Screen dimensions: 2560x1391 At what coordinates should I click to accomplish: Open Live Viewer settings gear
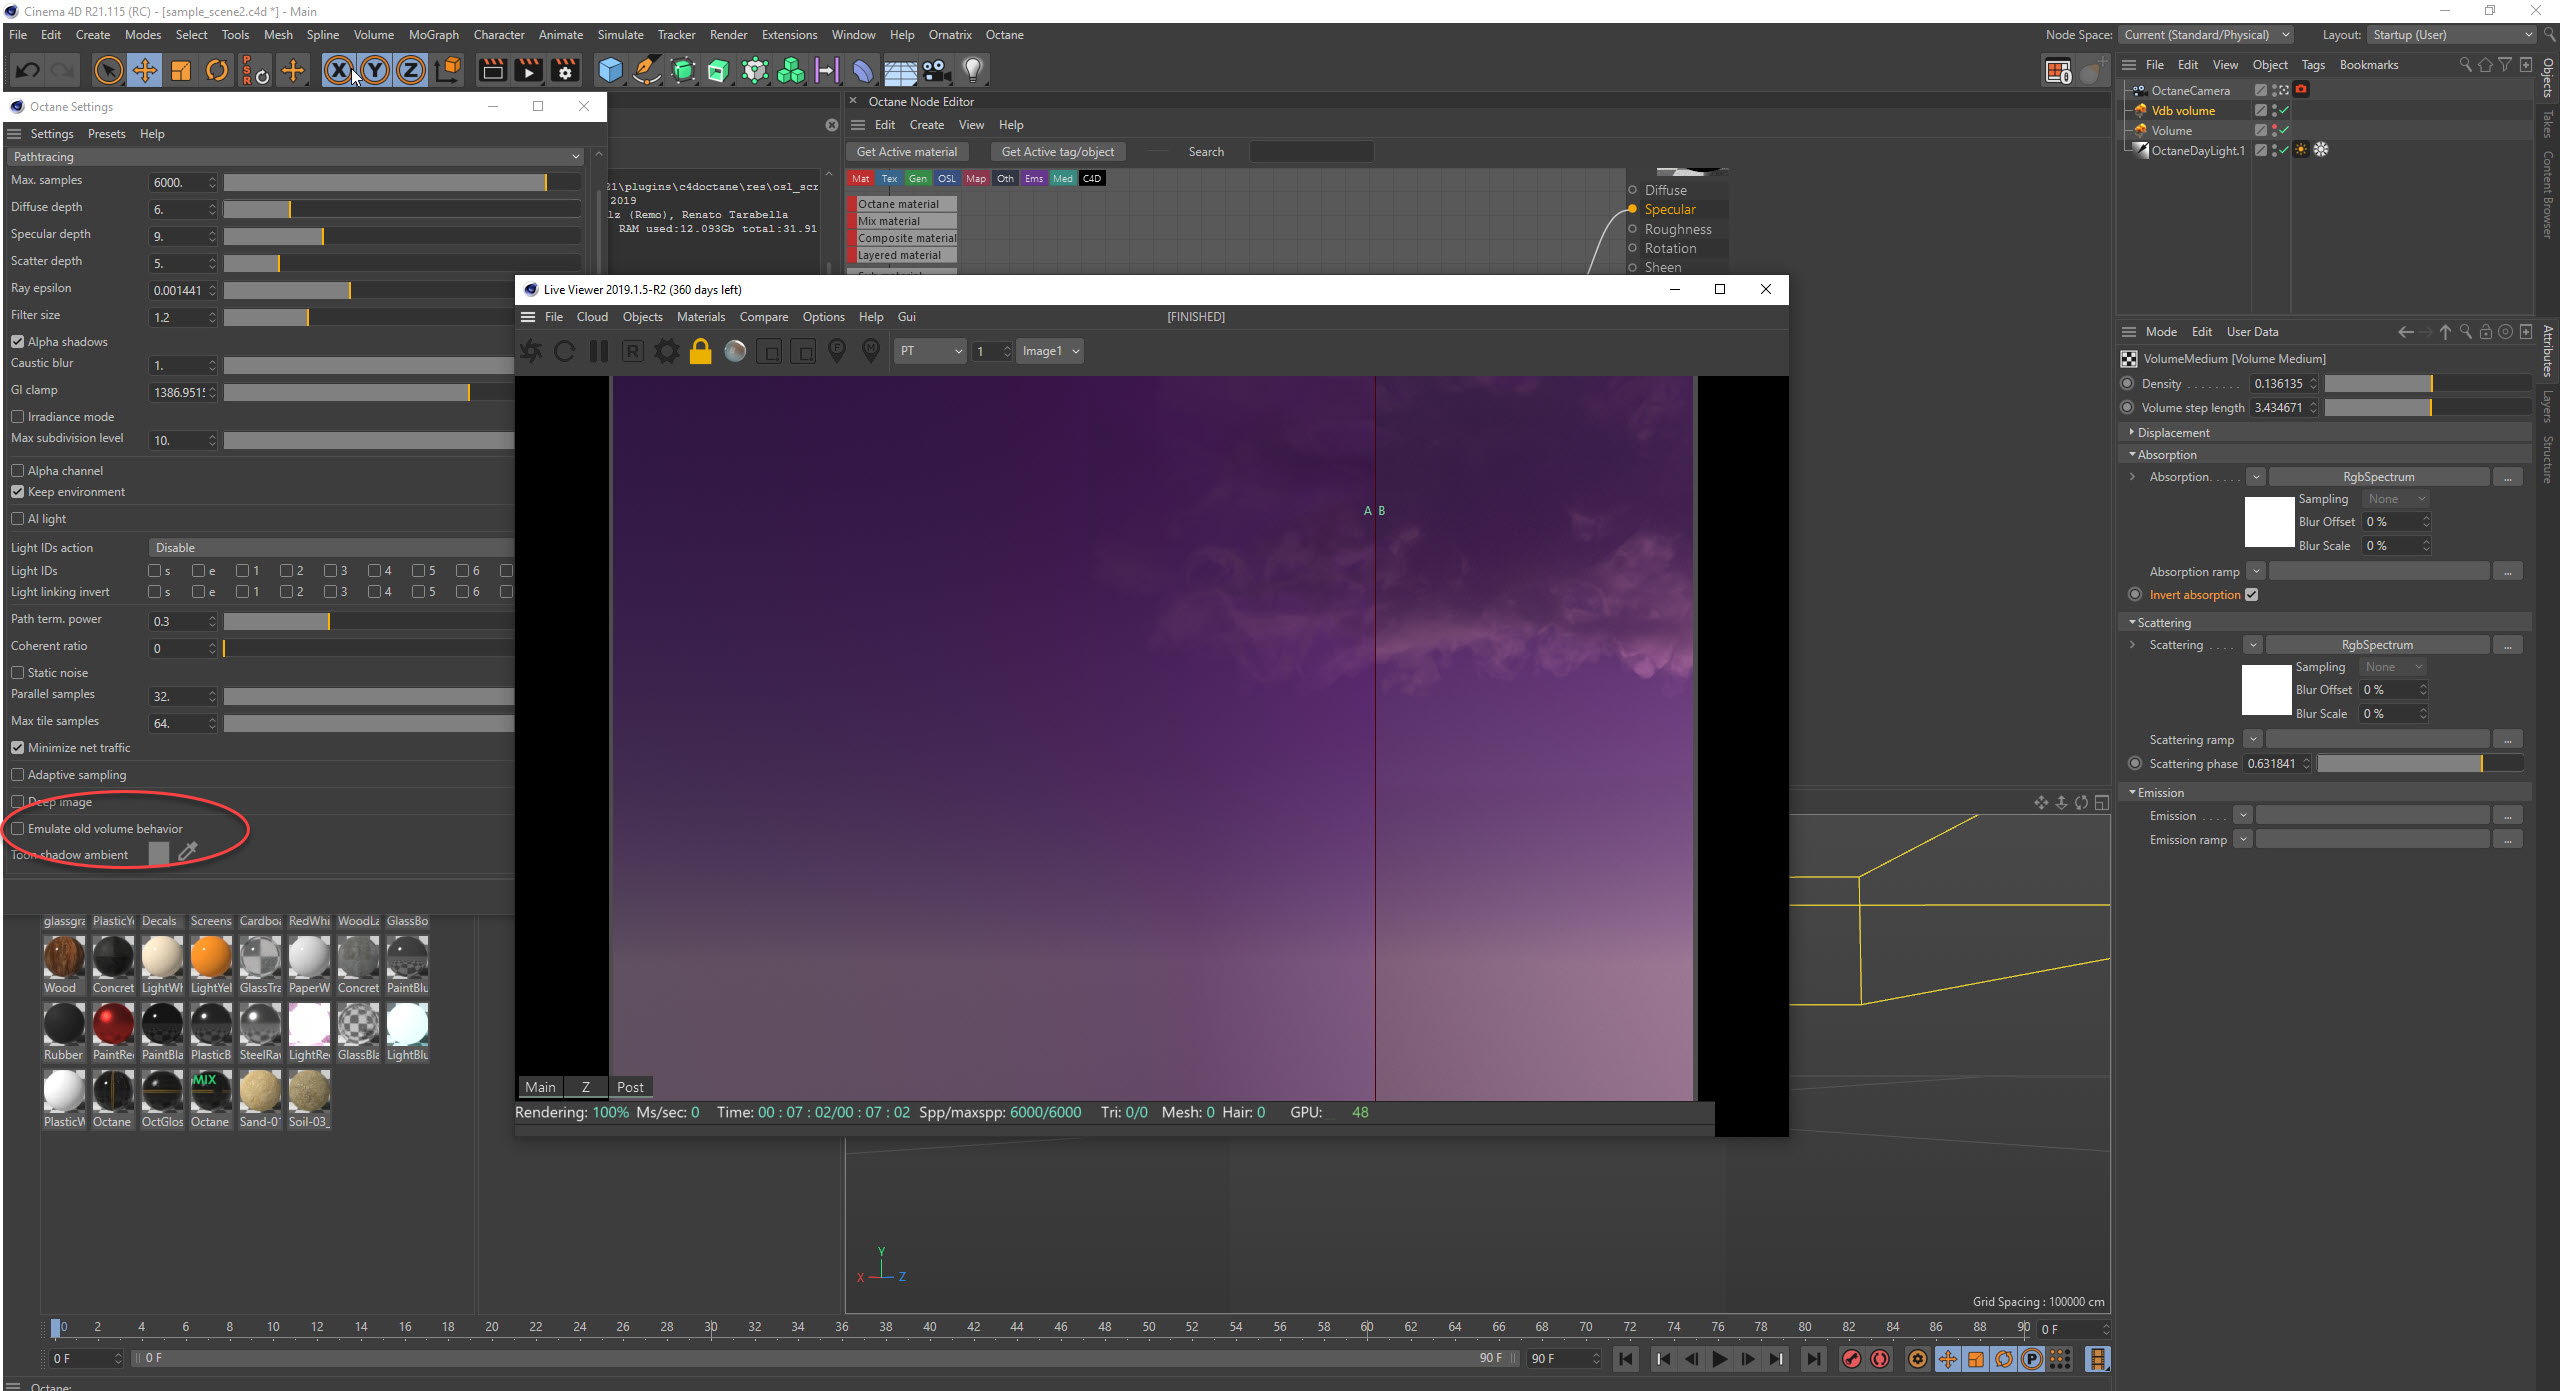click(667, 351)
